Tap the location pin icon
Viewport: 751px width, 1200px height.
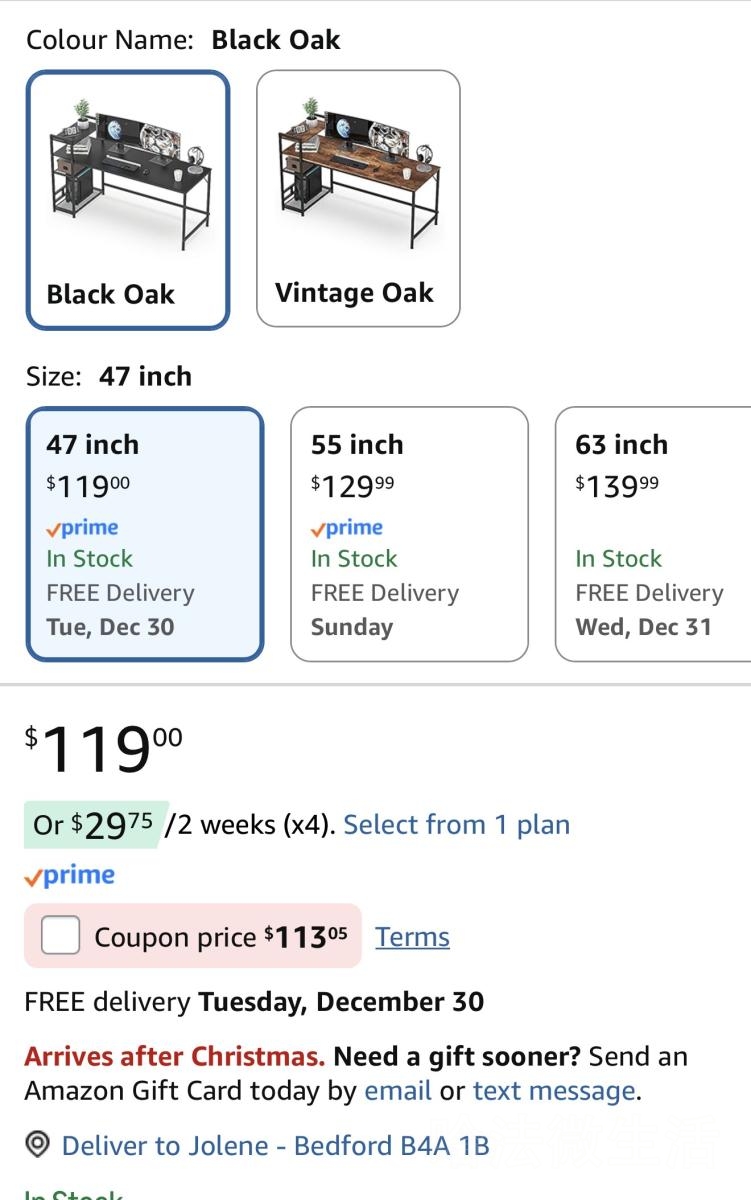click(x=38, y=1144)
